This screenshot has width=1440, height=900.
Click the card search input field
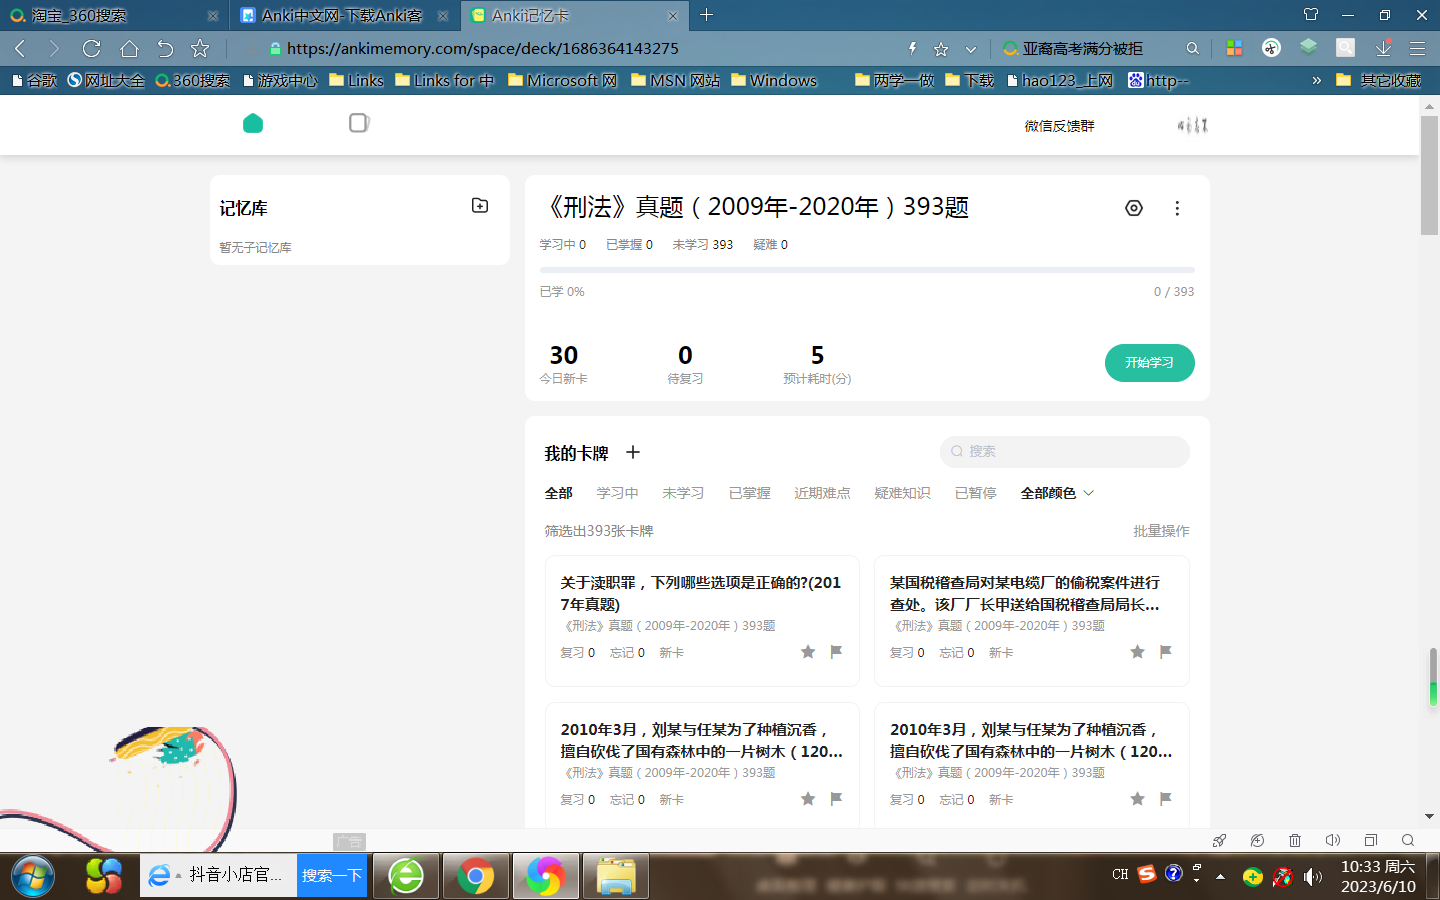tap(1065, 452)
